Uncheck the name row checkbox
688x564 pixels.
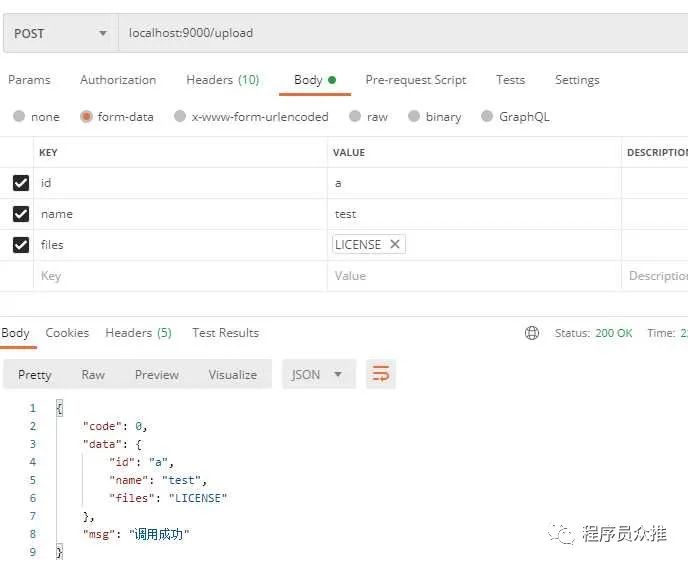coord(21,214)
